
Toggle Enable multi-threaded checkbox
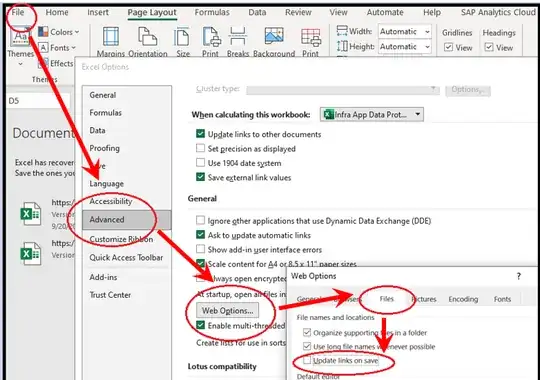[200, 325]
